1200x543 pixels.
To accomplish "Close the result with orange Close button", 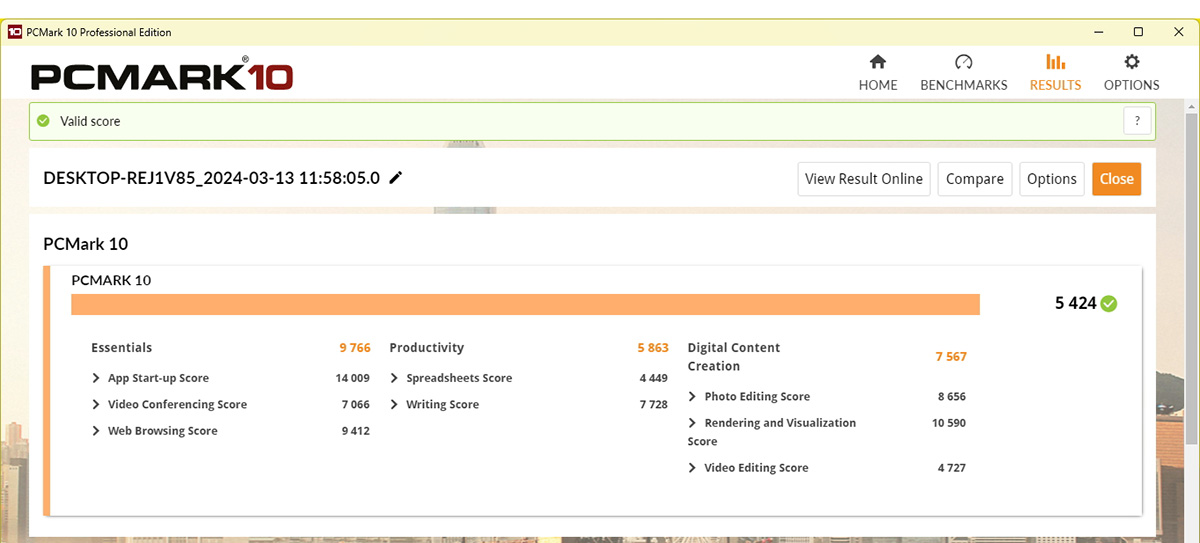I will (1116, 179).
